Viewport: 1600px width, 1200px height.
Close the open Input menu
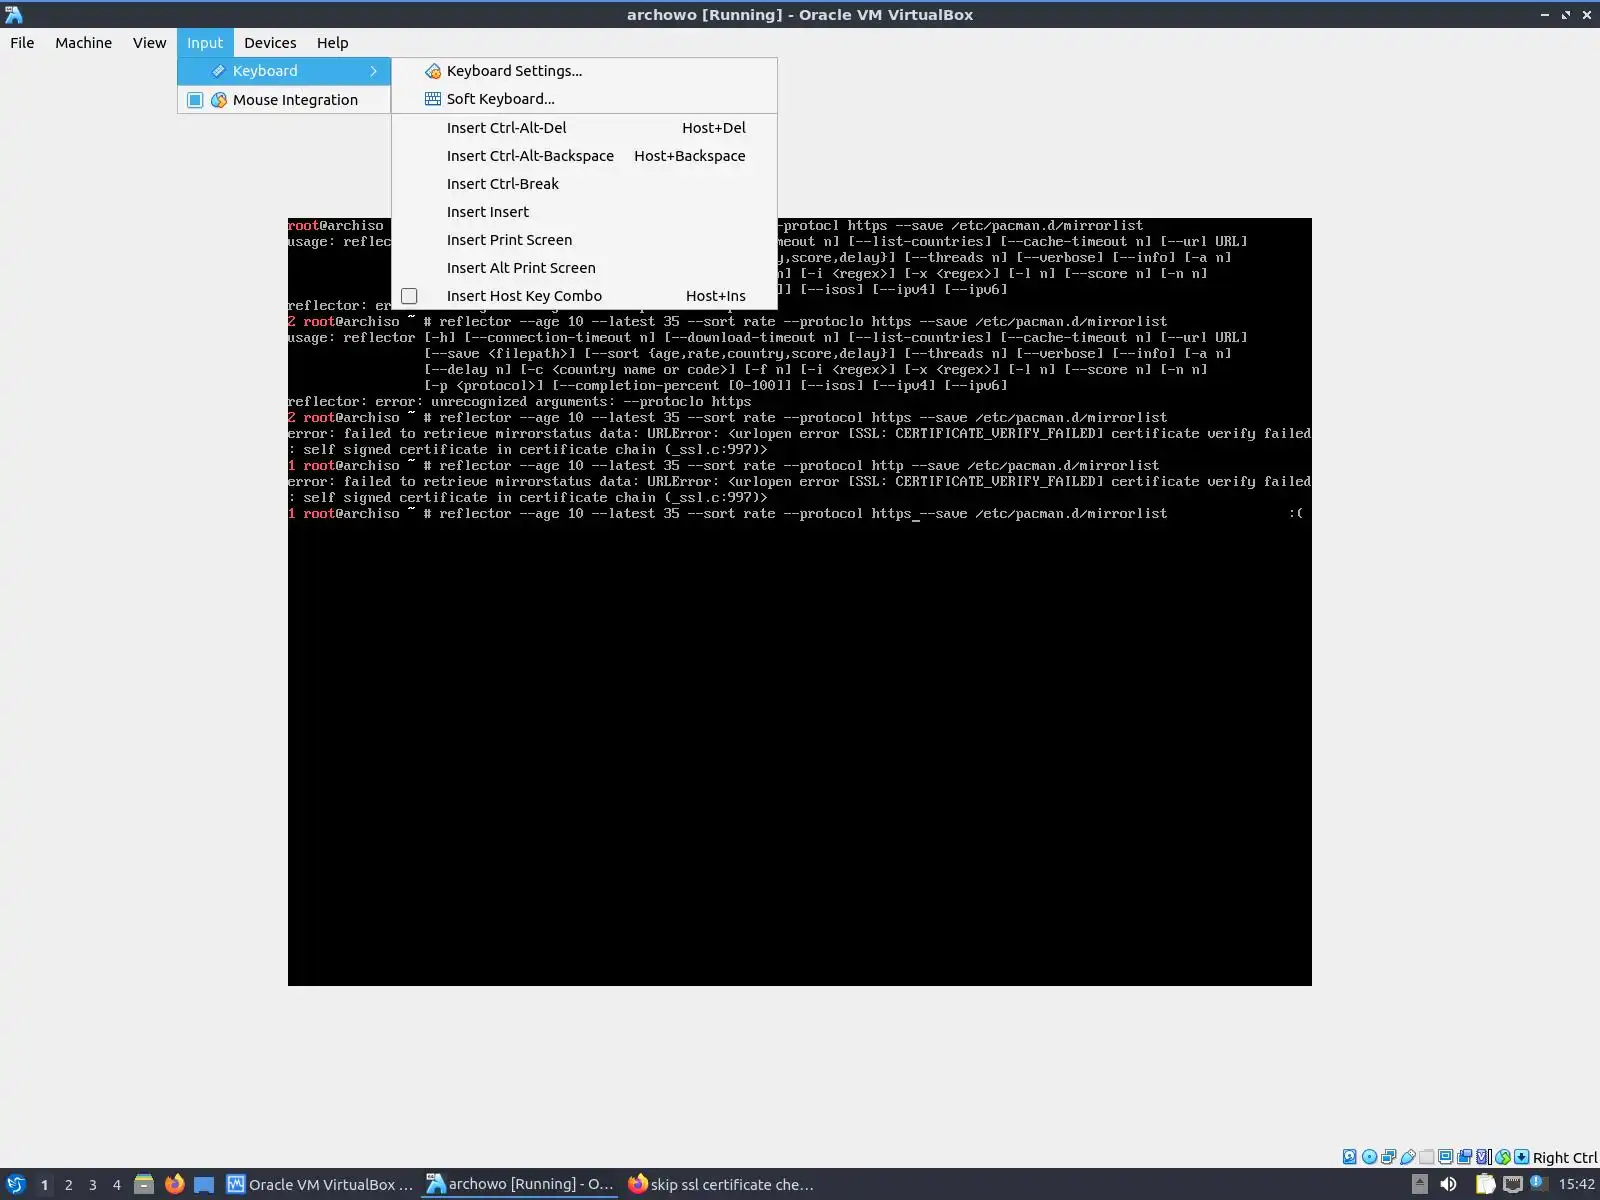pos(204,43)
